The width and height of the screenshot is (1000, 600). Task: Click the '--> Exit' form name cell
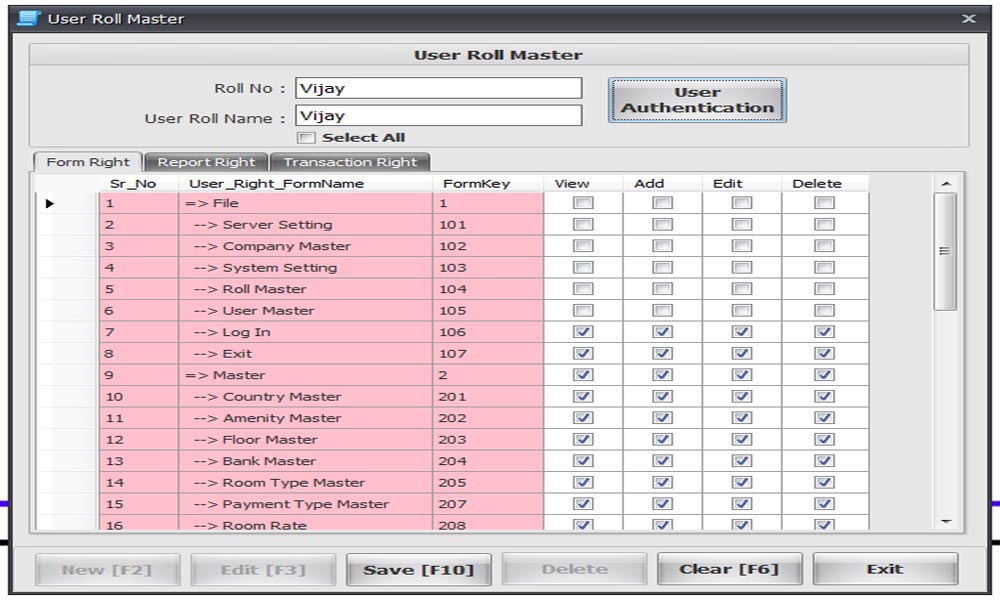pos(305,353)
